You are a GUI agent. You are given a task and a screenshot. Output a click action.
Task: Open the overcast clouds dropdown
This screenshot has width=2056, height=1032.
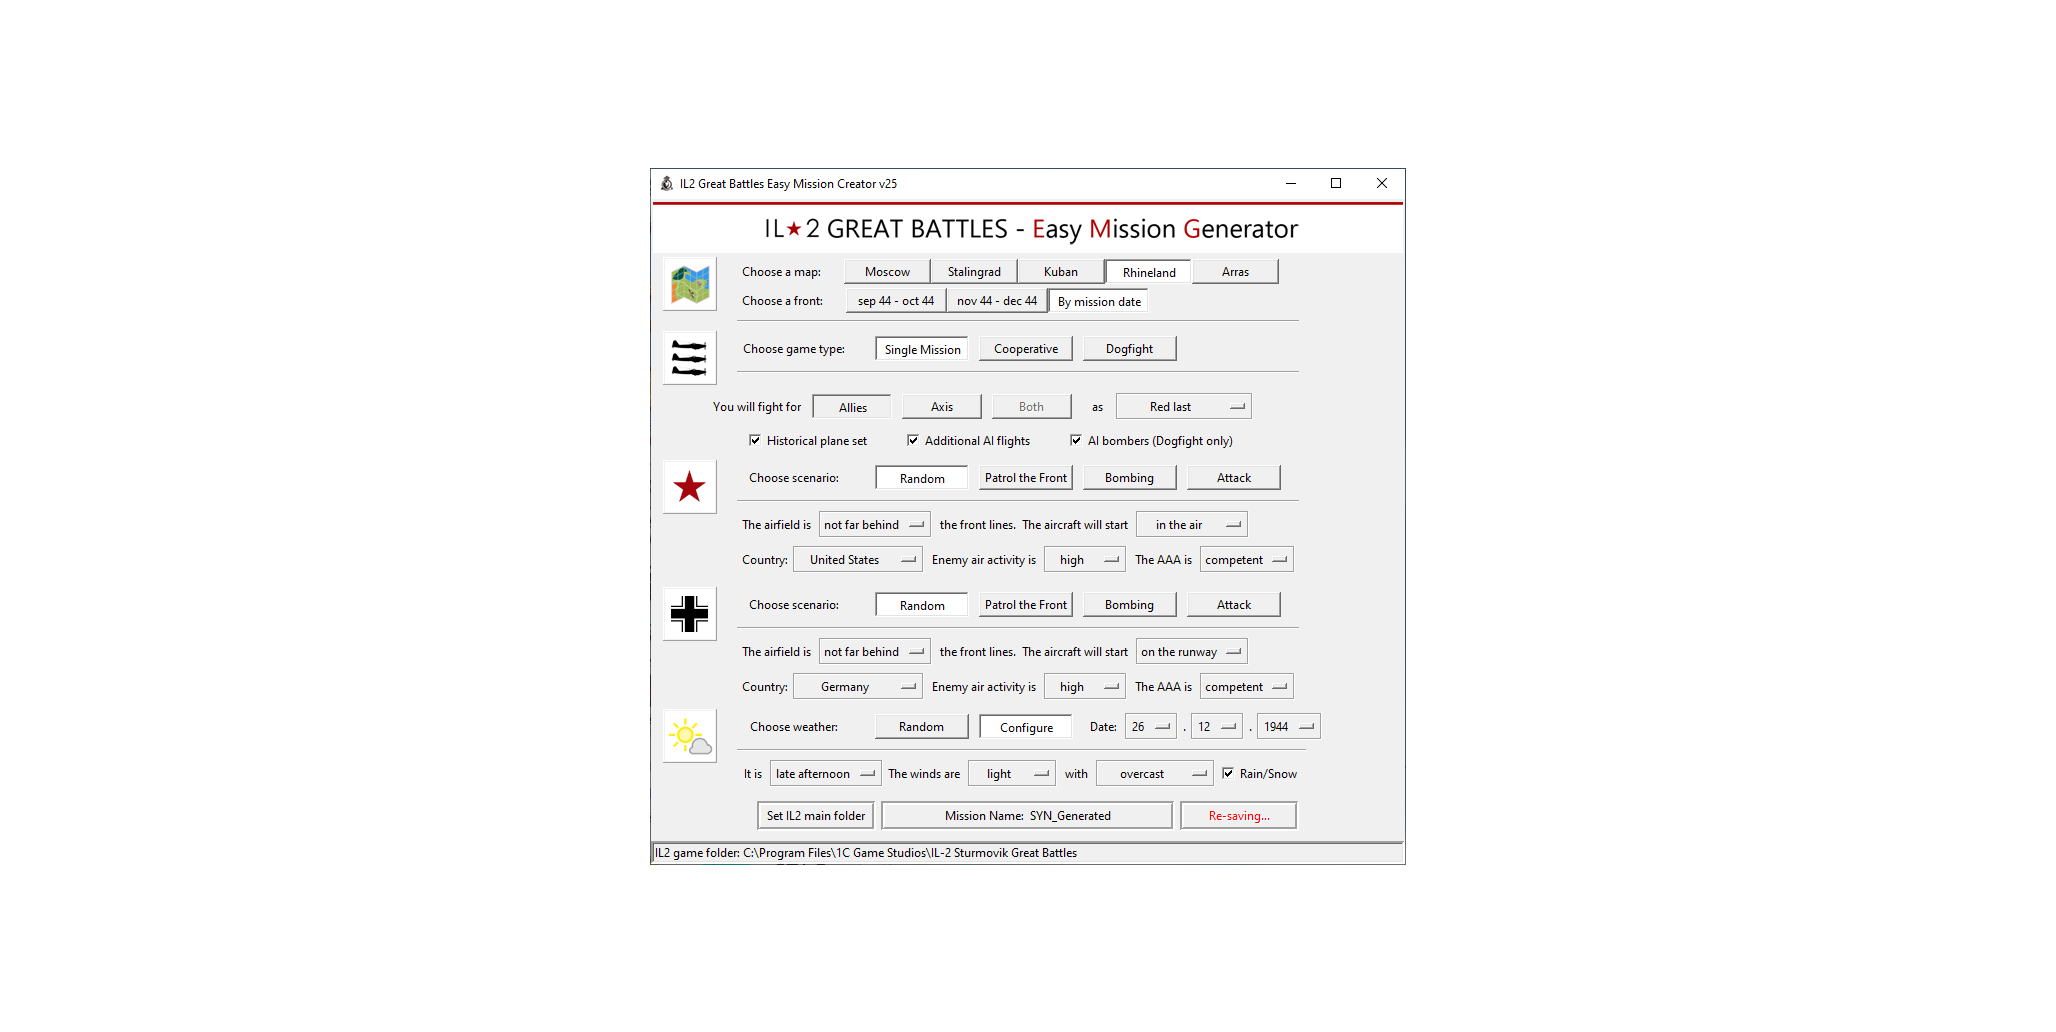pyautogui.click(x=1155, y=774)
